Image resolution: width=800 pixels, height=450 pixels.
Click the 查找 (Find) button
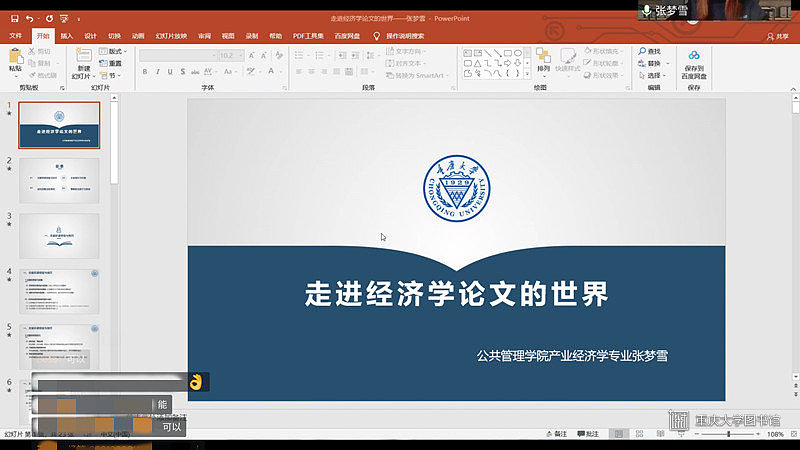(649, 51)
